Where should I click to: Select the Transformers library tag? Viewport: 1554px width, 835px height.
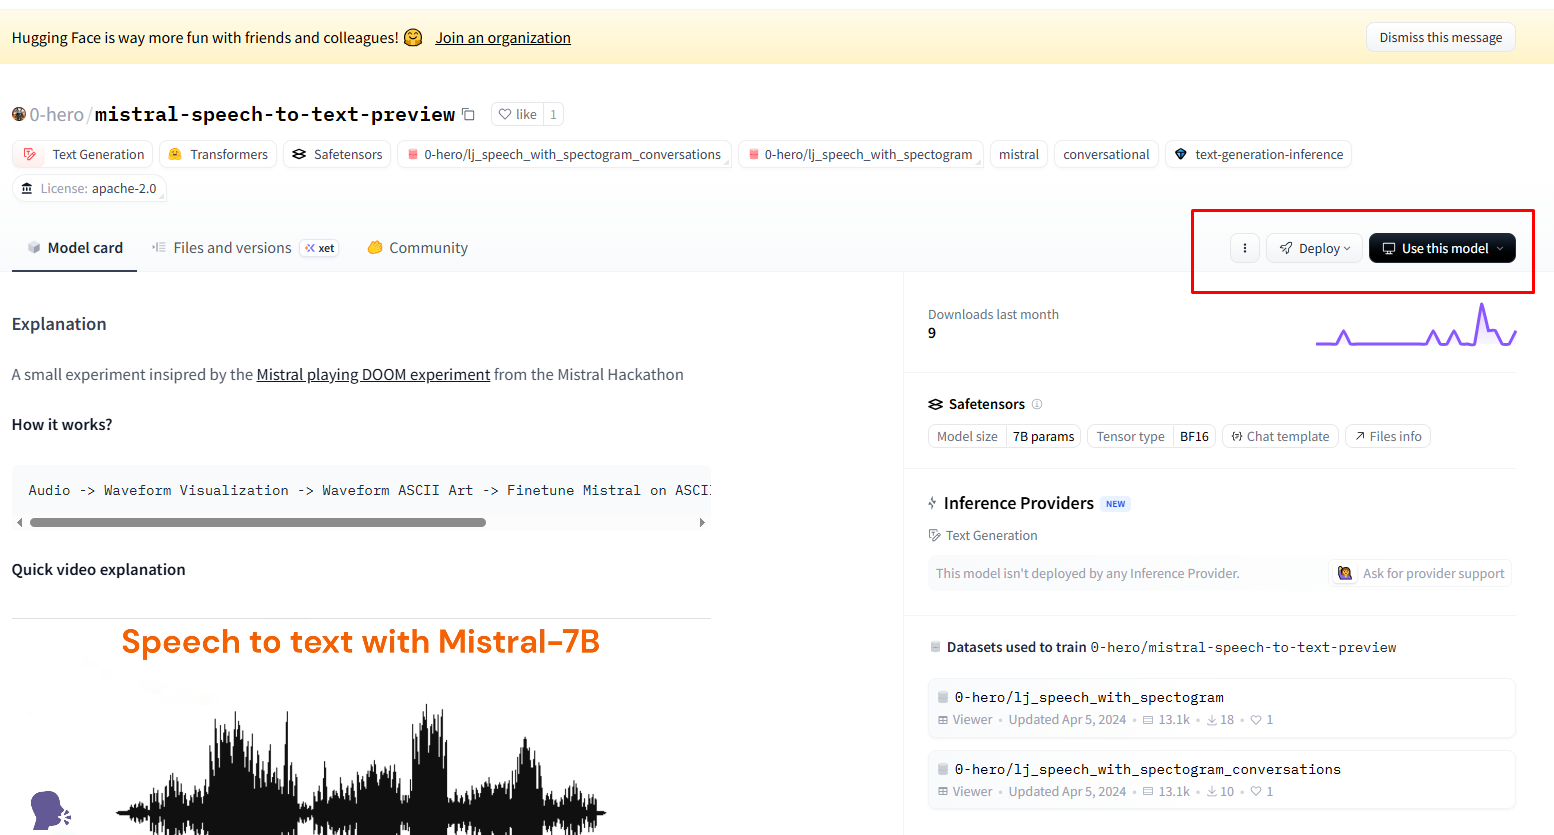click(218, 154)
